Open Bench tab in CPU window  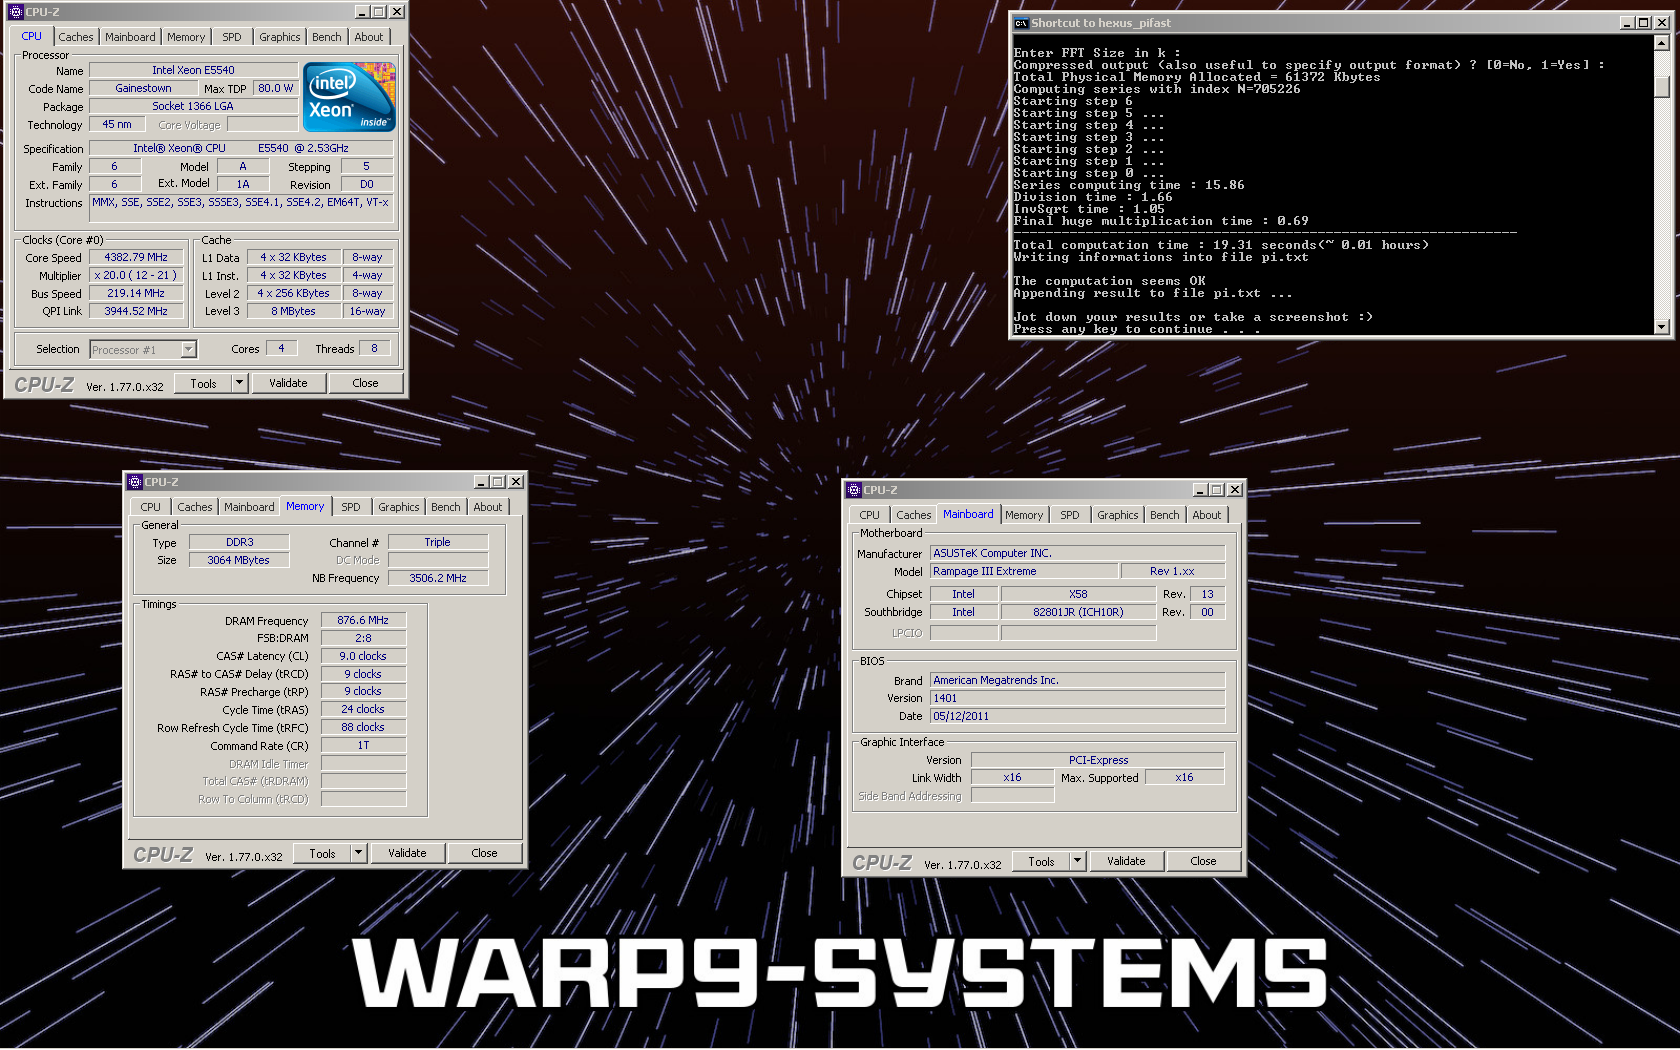(327, 37)
